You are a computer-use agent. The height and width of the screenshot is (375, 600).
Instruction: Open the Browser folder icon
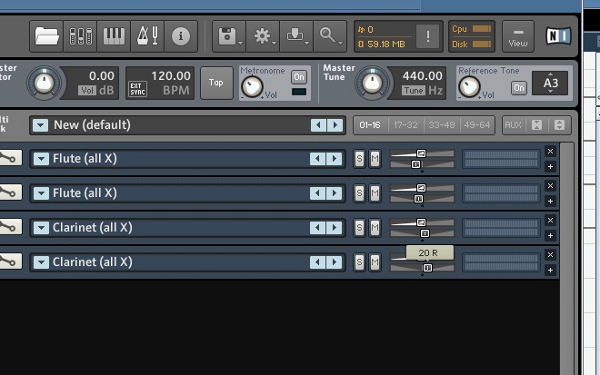47,36
